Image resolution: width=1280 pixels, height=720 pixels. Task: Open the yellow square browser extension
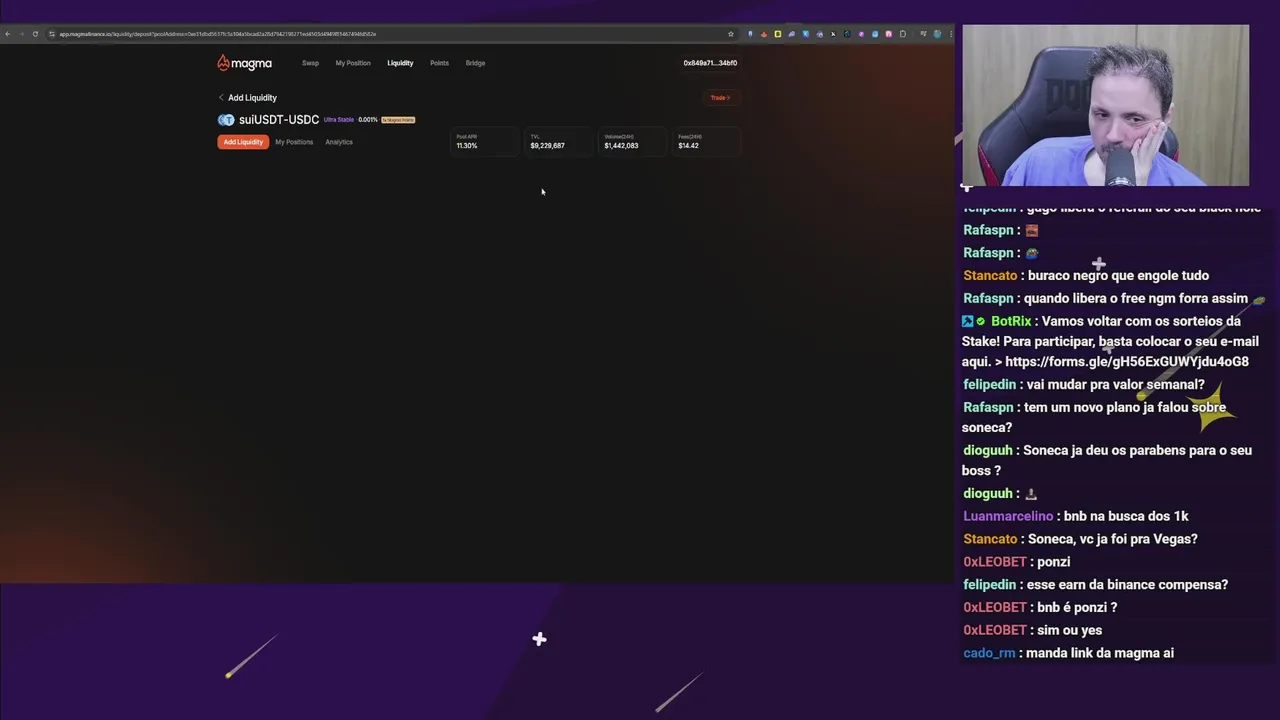[777, 34]
